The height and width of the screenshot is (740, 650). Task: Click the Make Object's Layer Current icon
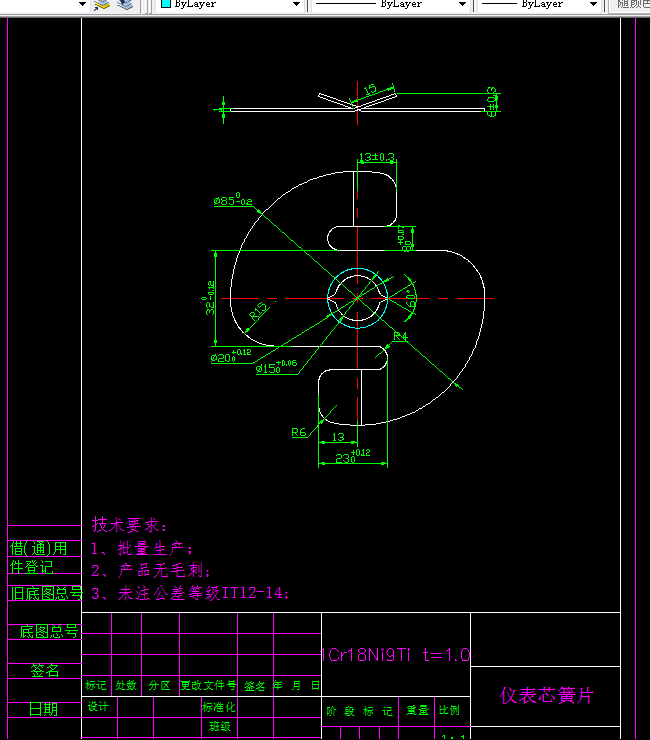point(101,5)
